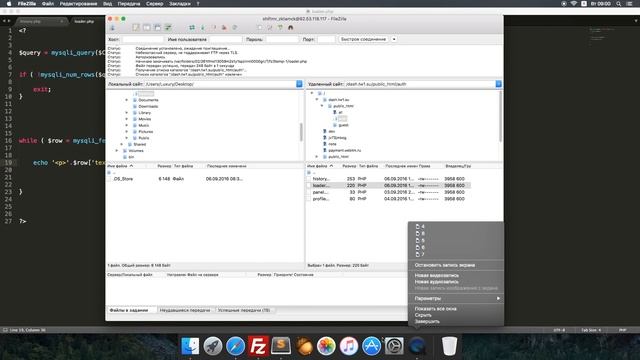Viewport: 640px width, 360px height.
Task: Open the remote site path dropdown
Action: click(498, 84)
